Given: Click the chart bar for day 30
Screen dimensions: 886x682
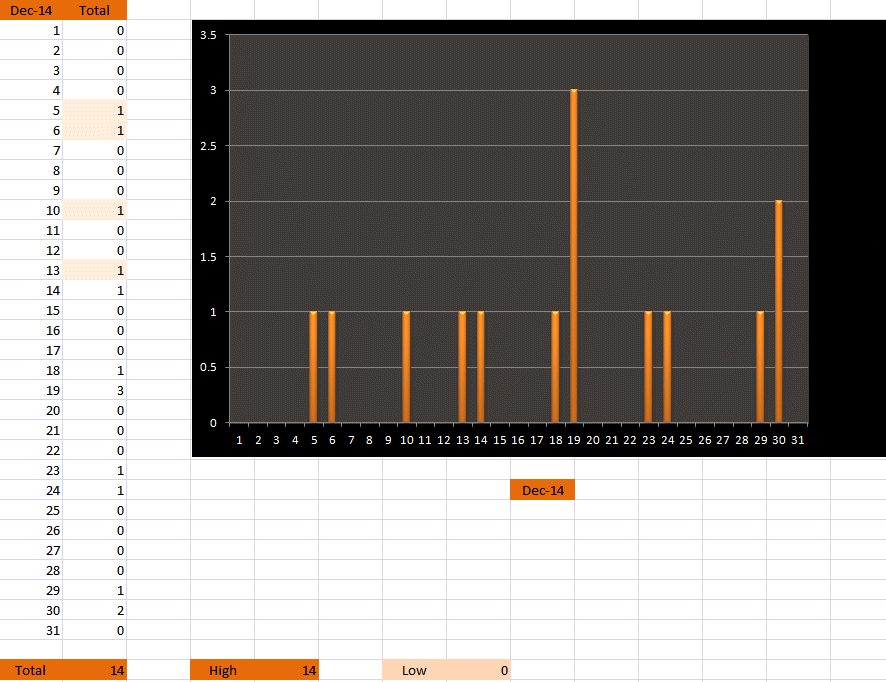Looking at the screenshot, I should pos(779,311).
